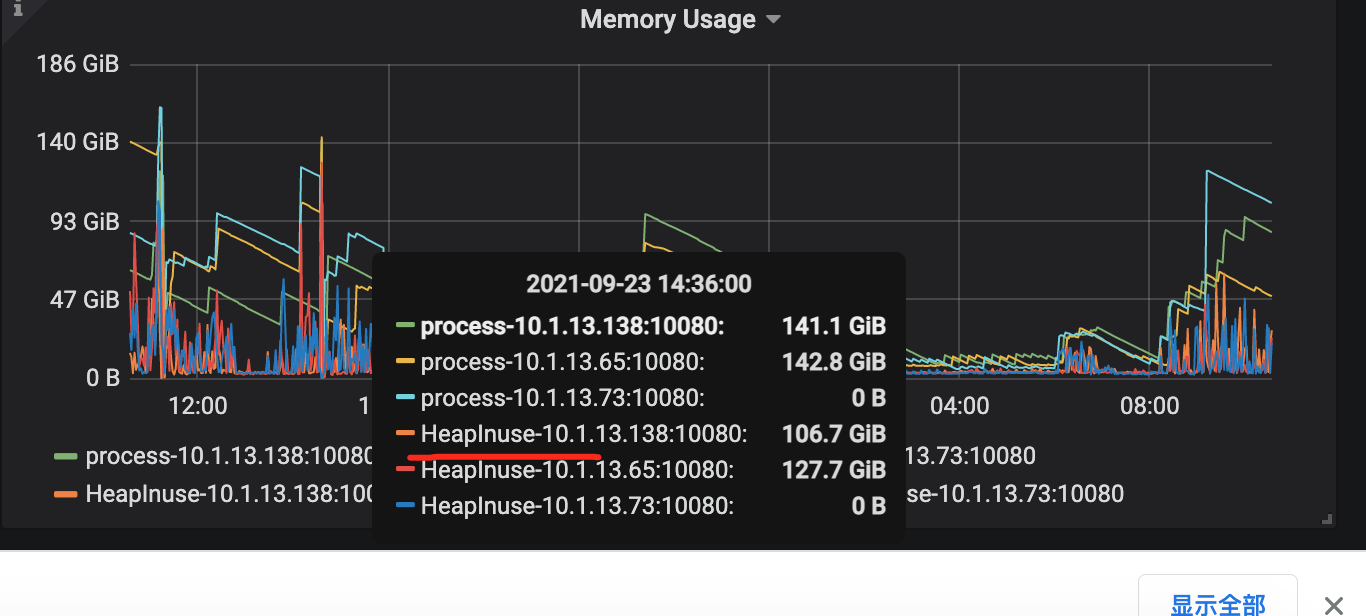Click yellow marker for process-10.1.13.65 in tooltip
Screen dimensions: 1366x616
[405, 362]
